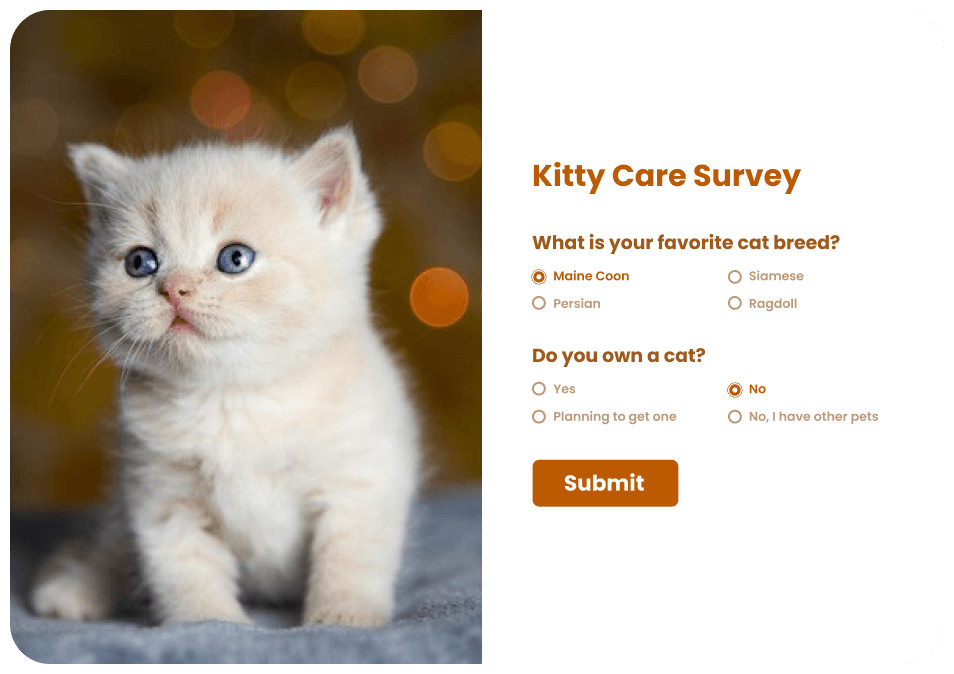This screenshot has width=954, height=674.
Task: Click the 'Ragdoll' option label text
Action: tap(773, 303)
